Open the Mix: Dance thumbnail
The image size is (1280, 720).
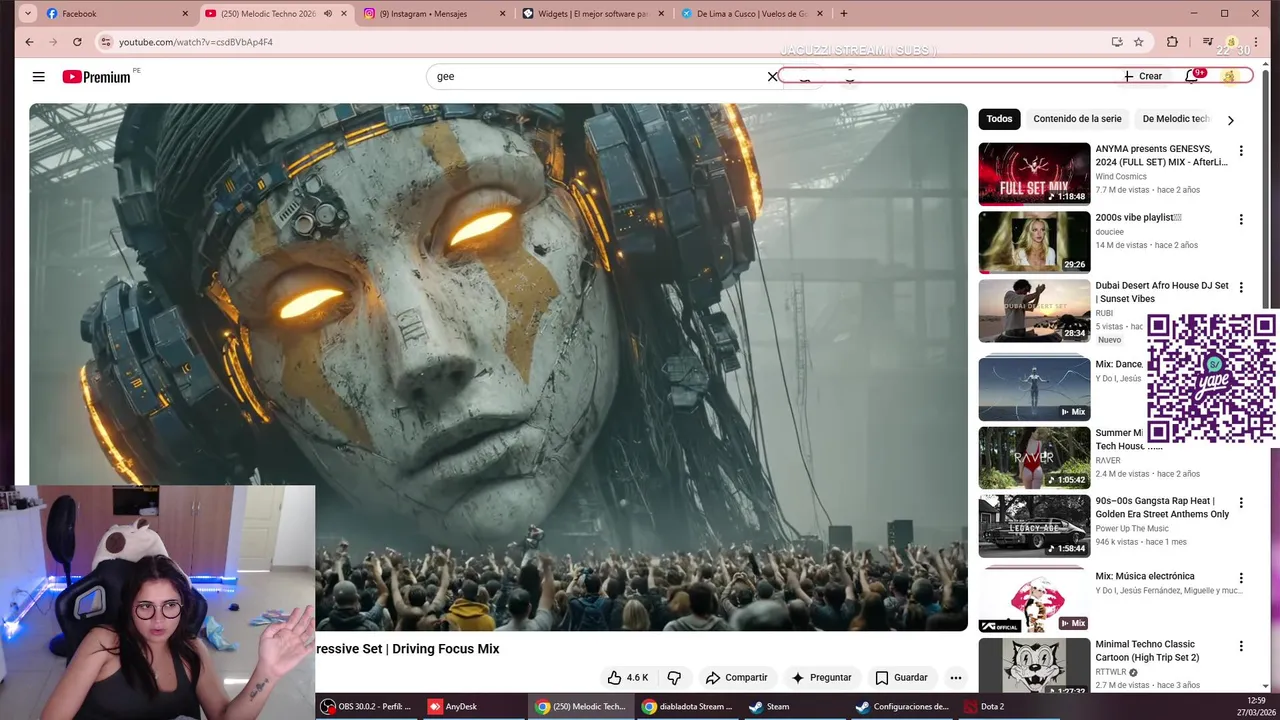click(1034, 388)
